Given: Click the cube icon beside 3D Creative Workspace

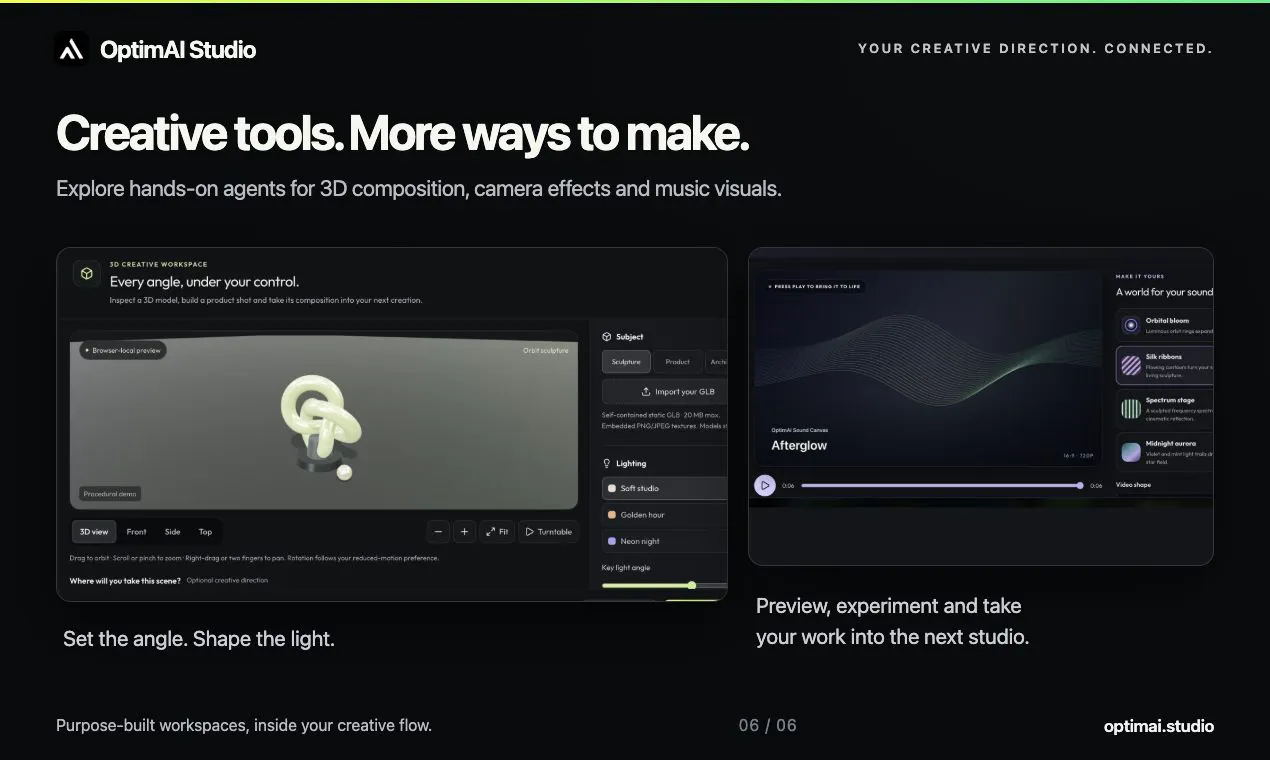Looking at the screenshot, I should pyautogui.click(x=87, y=274).
